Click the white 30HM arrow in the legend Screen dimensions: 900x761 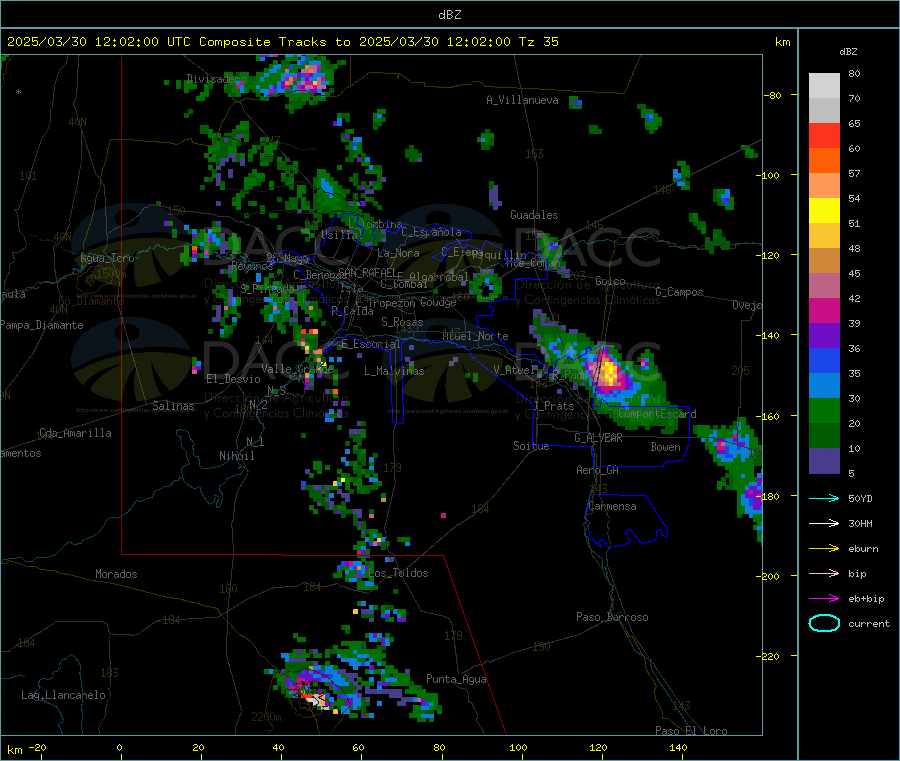point(824,523)
